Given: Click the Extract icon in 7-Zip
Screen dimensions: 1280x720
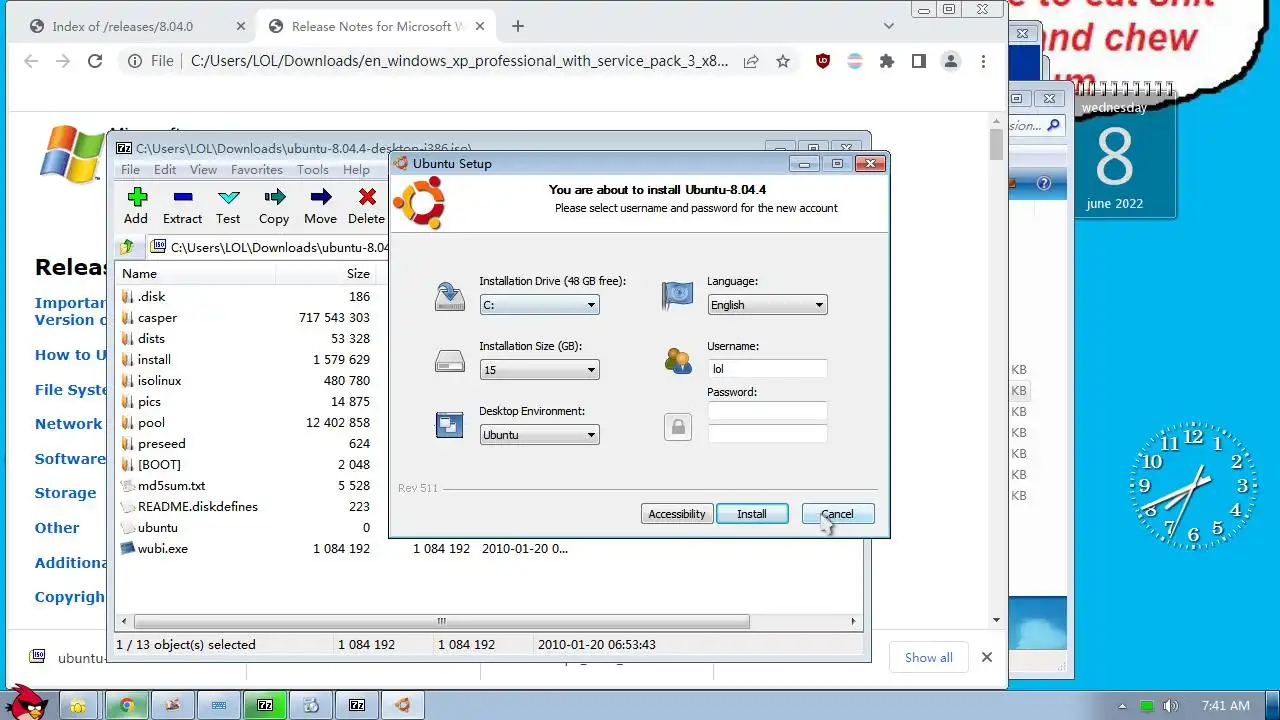Looking at the screenshot, I should [x=182, y=206].
